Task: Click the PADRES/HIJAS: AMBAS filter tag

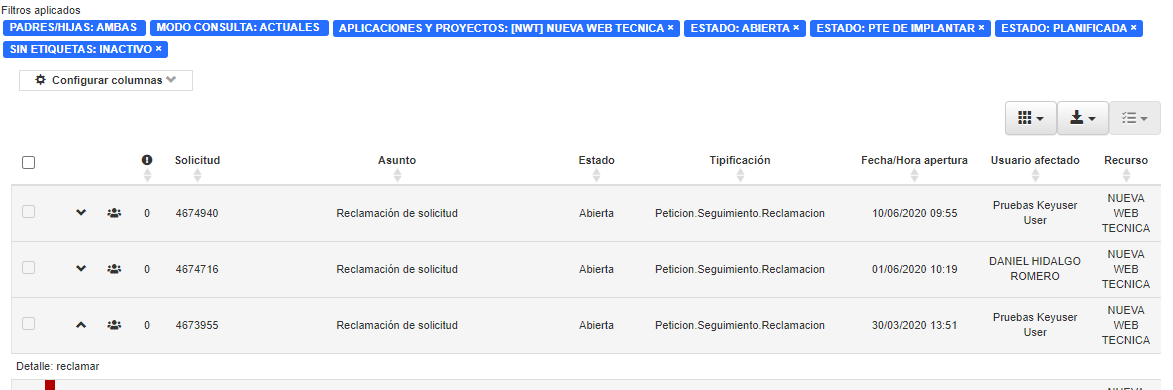Action: click(x=73, y=28)
